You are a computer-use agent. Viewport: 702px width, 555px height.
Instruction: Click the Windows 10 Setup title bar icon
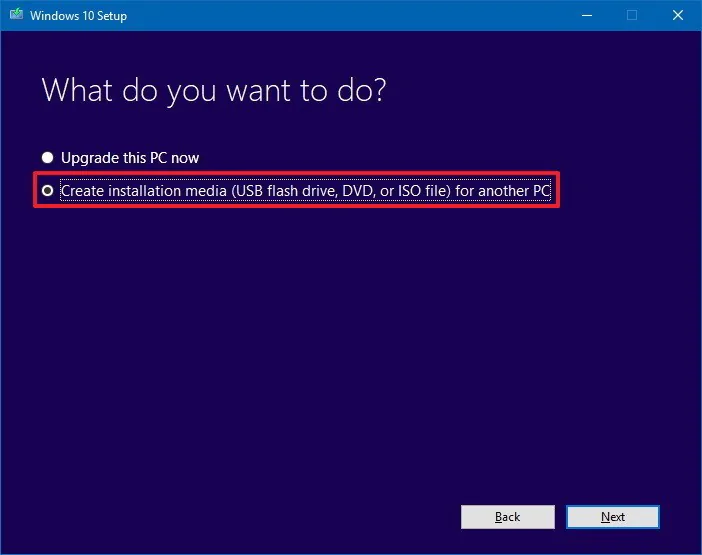pyautogui.click(x=17, y=15)
